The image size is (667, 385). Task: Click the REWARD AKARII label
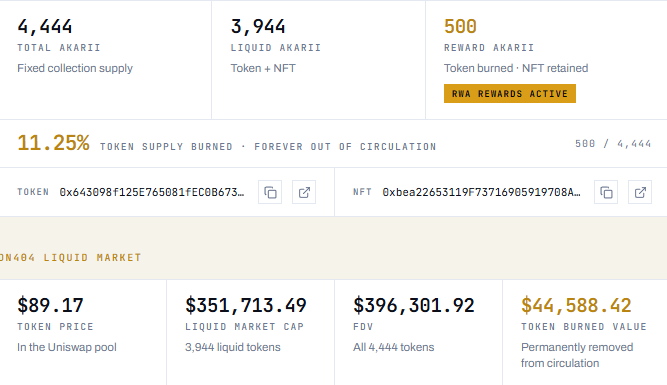click(489, 48)
